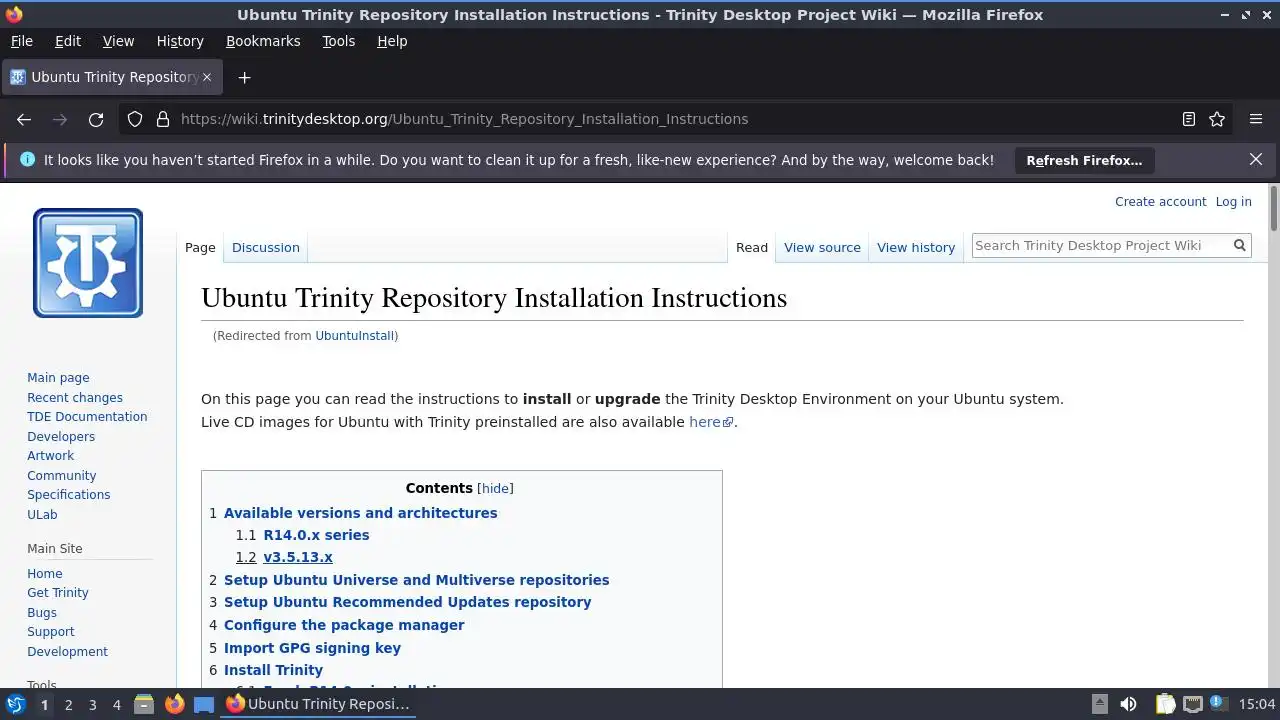The image size is (1280, 720).
Task: Bookmark this page with the star icon
Action: 1217,119
